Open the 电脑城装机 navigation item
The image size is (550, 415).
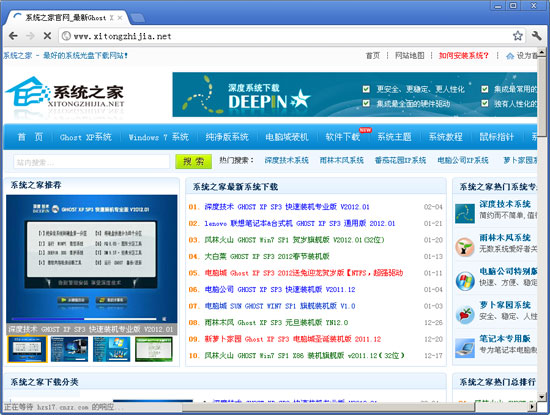[287, 137]
